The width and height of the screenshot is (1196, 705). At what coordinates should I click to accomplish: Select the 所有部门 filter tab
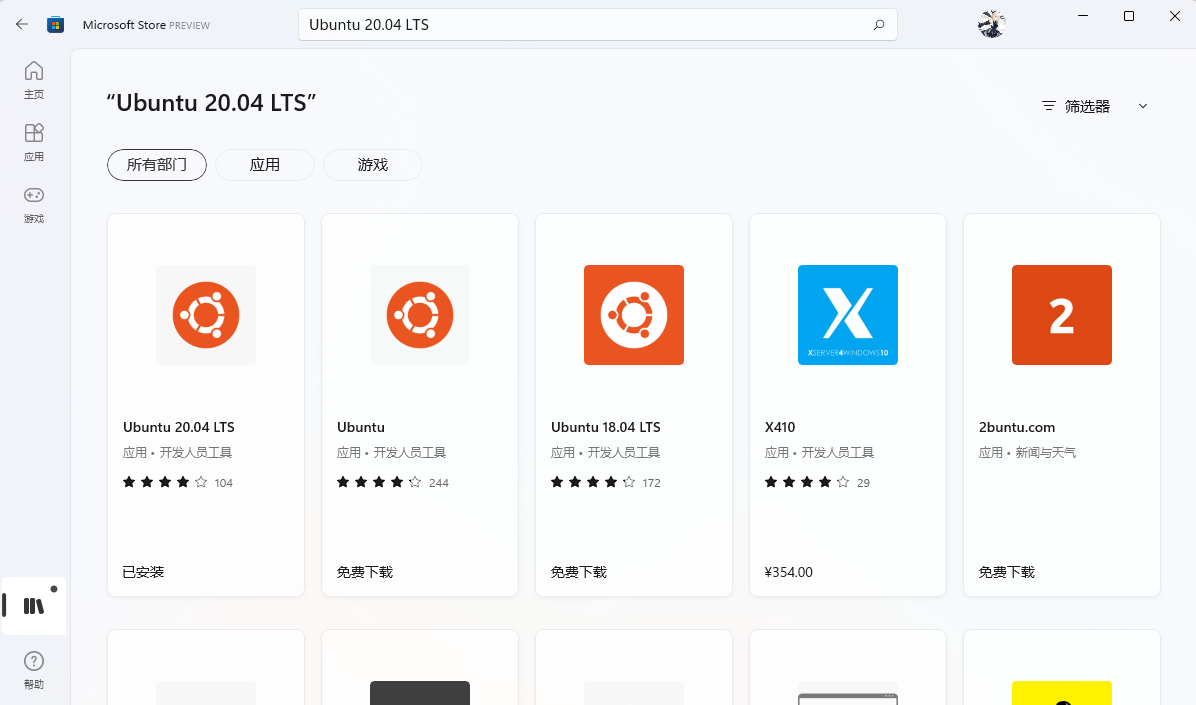coord(156,165)
